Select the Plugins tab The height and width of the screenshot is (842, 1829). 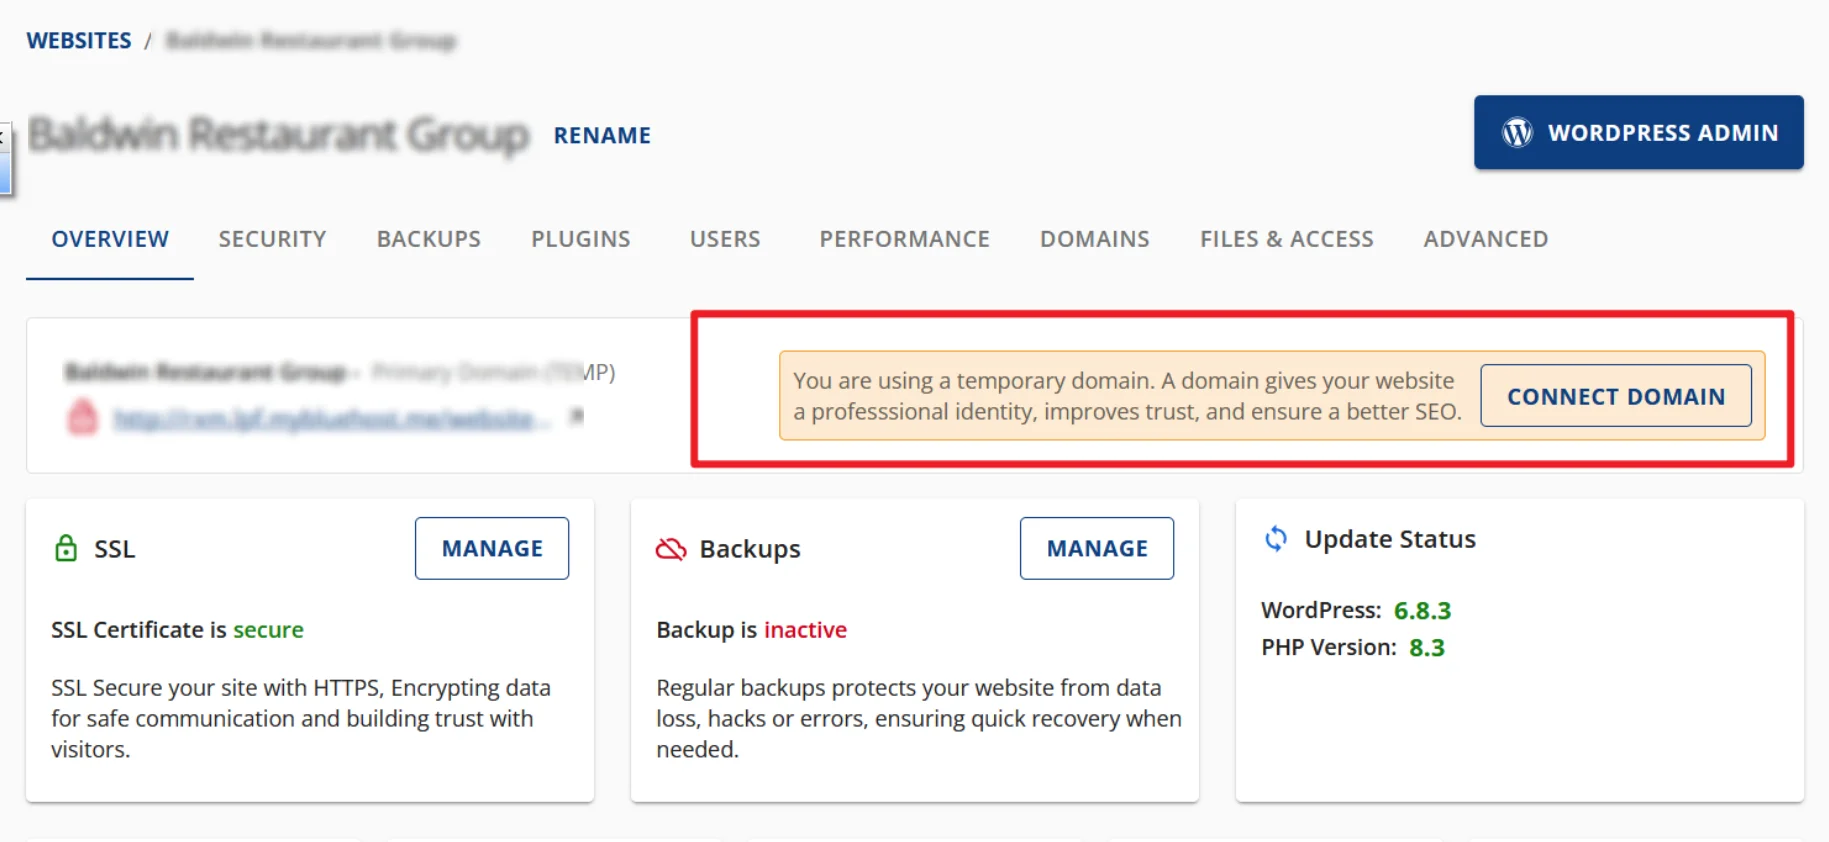click(x=580, y=239)
